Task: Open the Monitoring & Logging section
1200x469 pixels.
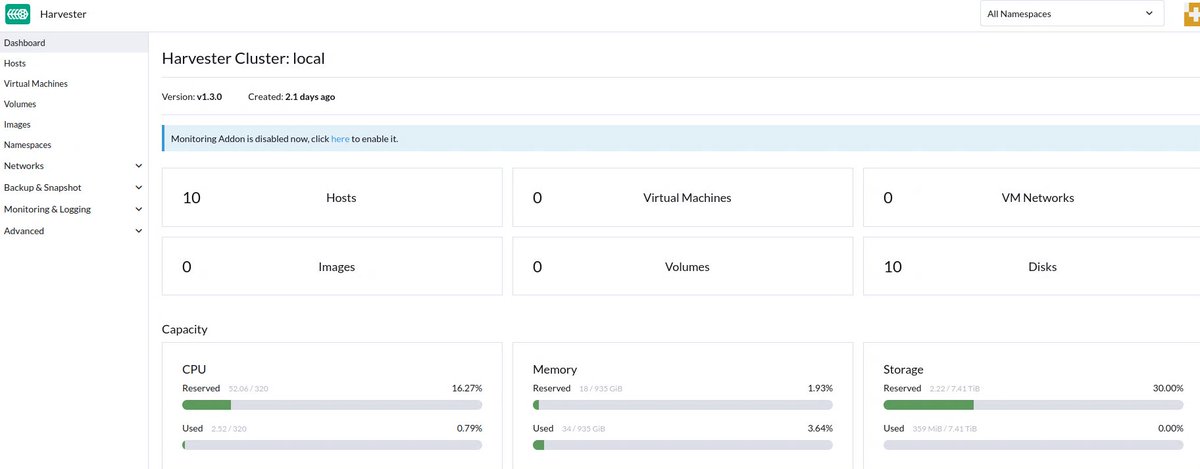Action: tap(74, 209)
